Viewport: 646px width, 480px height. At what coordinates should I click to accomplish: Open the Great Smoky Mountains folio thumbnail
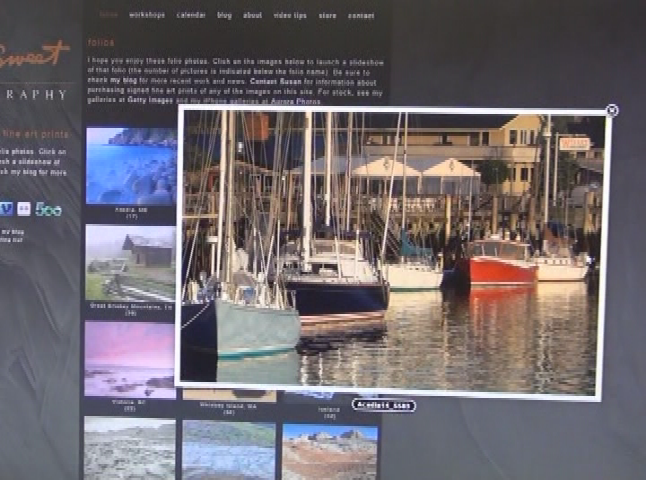[130, 262]
